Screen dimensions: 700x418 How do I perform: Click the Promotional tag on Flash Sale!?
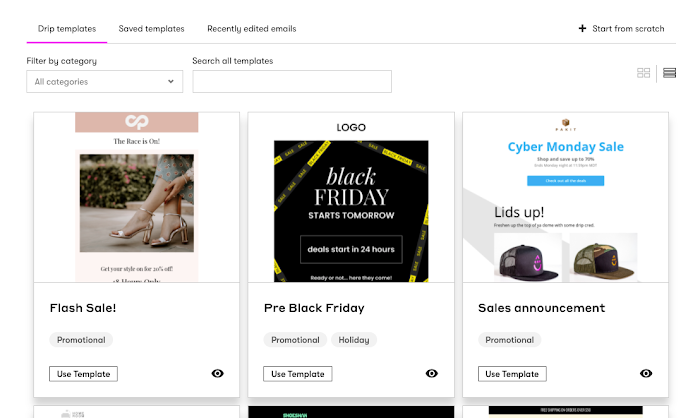(x=81, y=340)
